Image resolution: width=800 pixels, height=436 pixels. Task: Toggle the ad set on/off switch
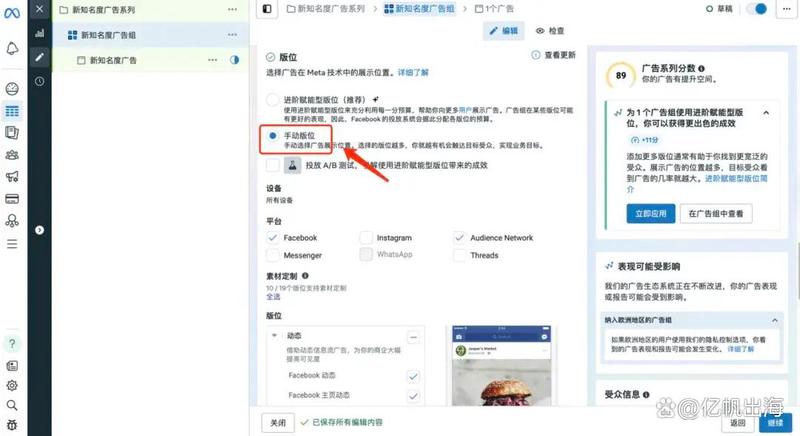pos(757,9)
